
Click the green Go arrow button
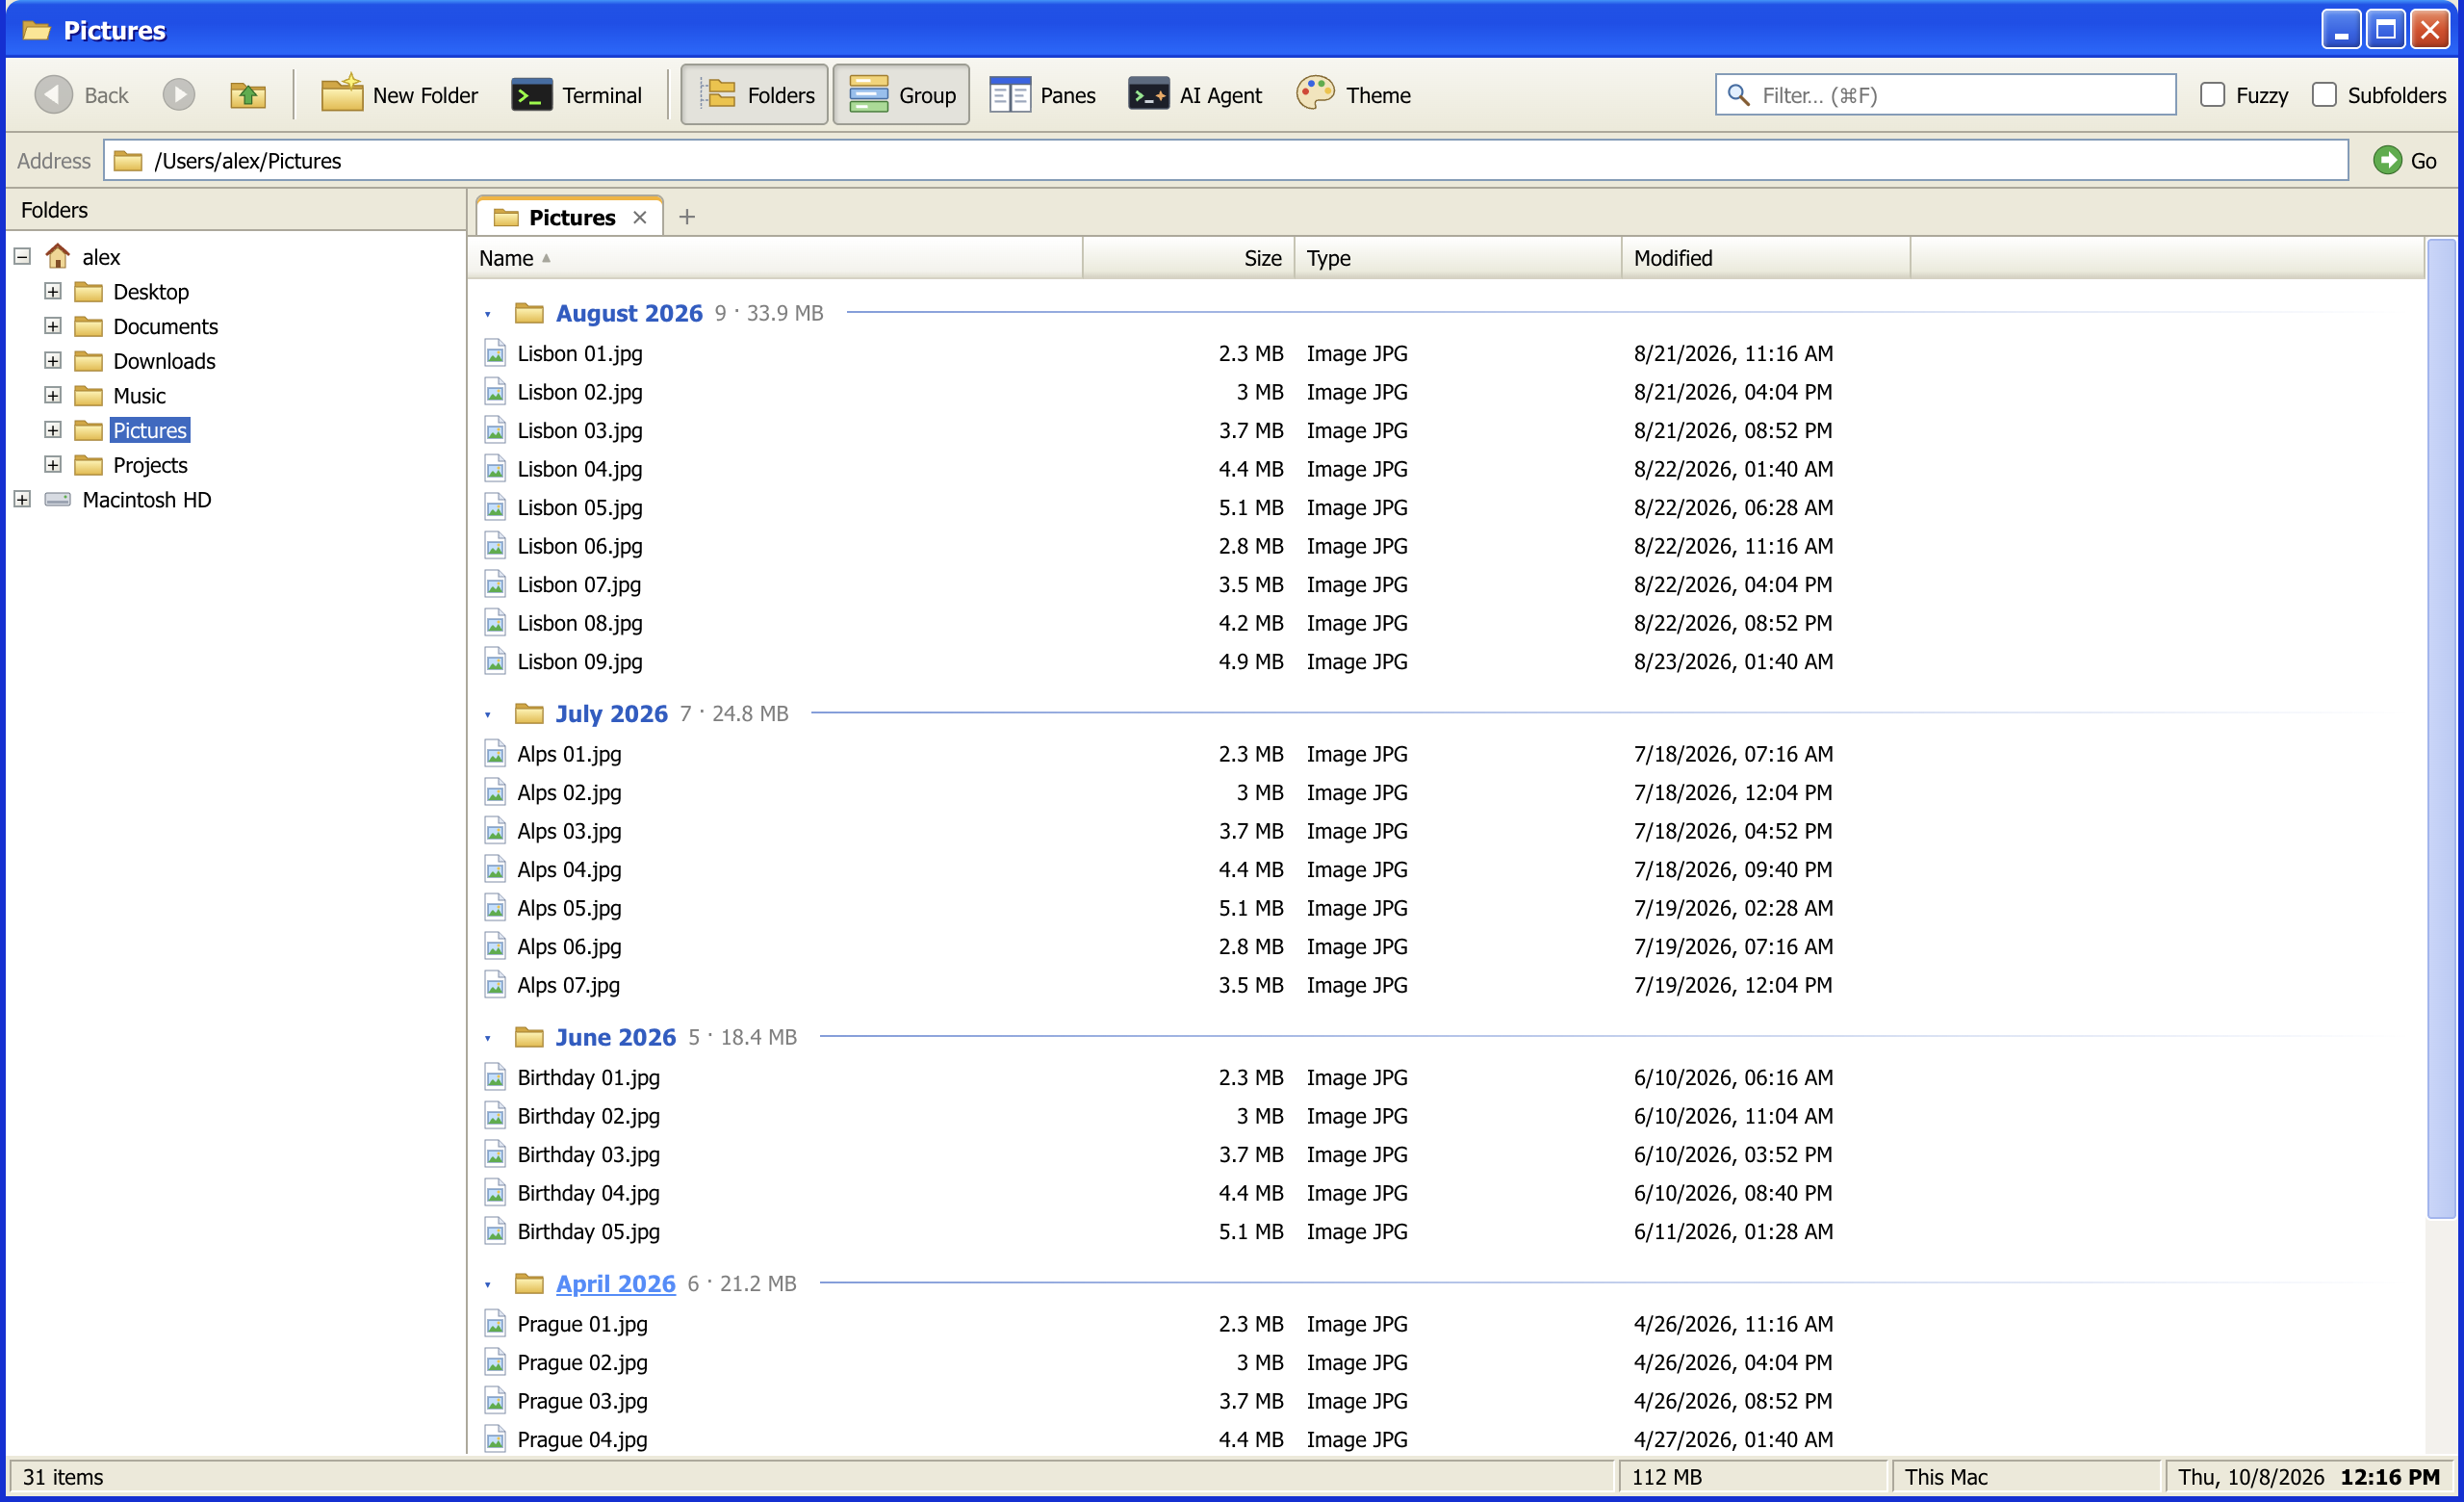pos(2387,160)
